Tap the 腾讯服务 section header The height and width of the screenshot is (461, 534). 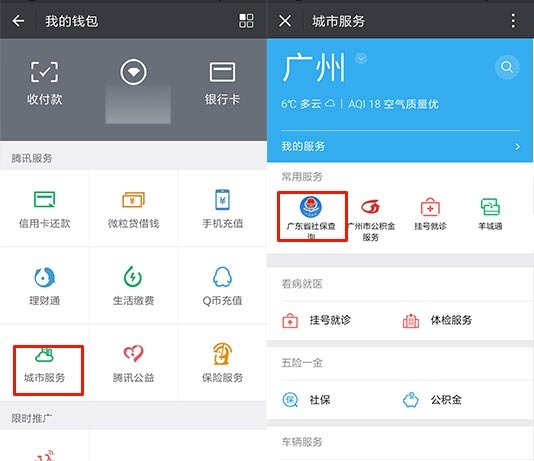pos(32,158)
